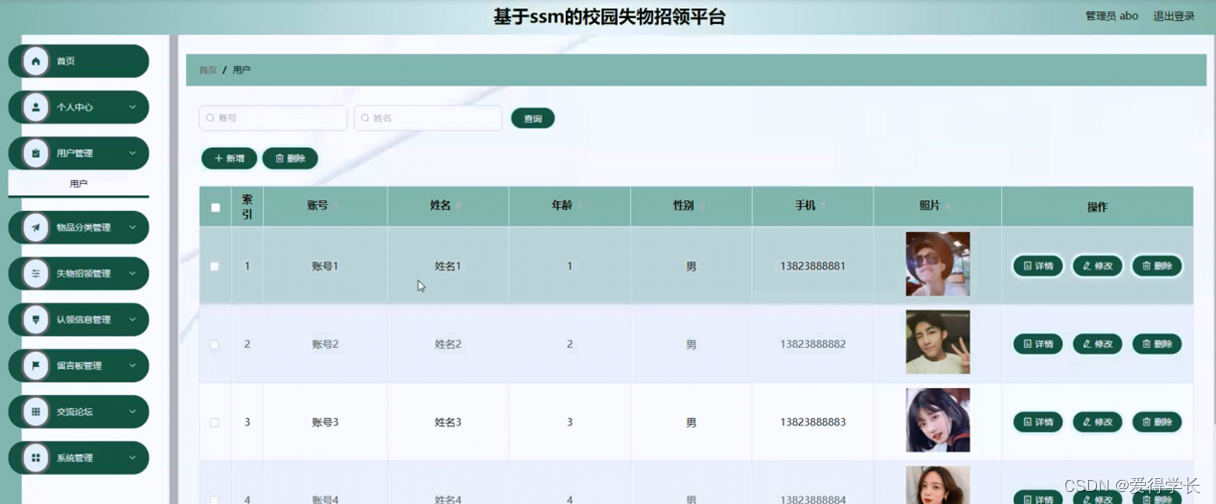Image resolution: width=1216 pixels, height=504 pixels.
Task: Check the checkbox for row 账号3
Action: [x=214, y=422]
